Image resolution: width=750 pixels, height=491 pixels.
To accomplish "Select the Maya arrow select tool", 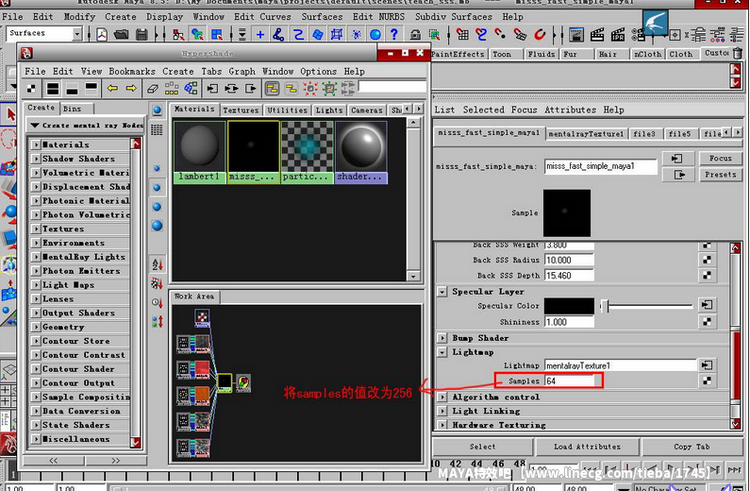I will pyautogui.click(x=11, y=115).
